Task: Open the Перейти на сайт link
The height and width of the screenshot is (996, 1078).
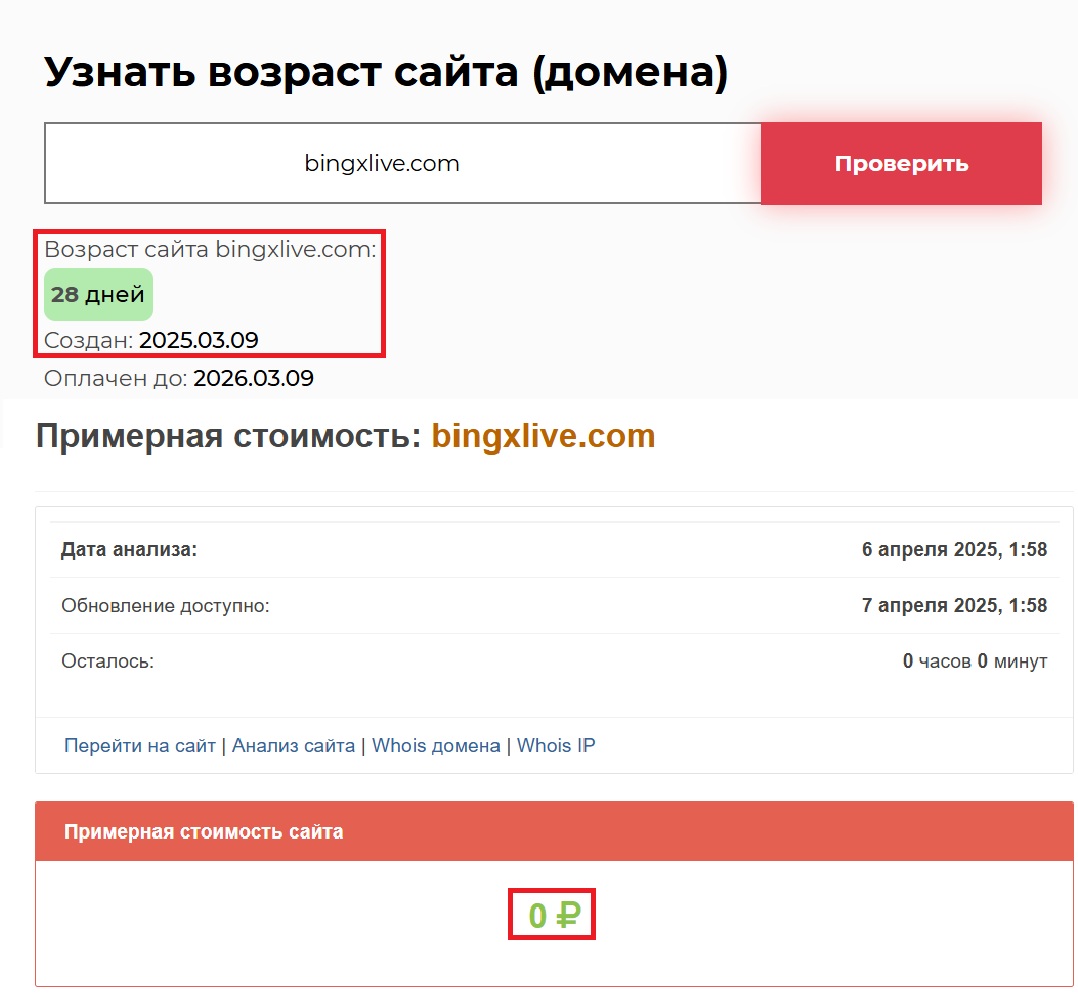Action: coord(140,745)
